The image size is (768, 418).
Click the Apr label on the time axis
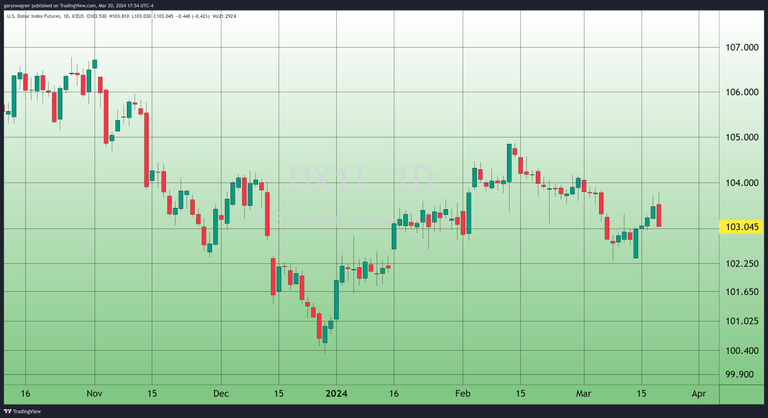click(x=698, y=394)
